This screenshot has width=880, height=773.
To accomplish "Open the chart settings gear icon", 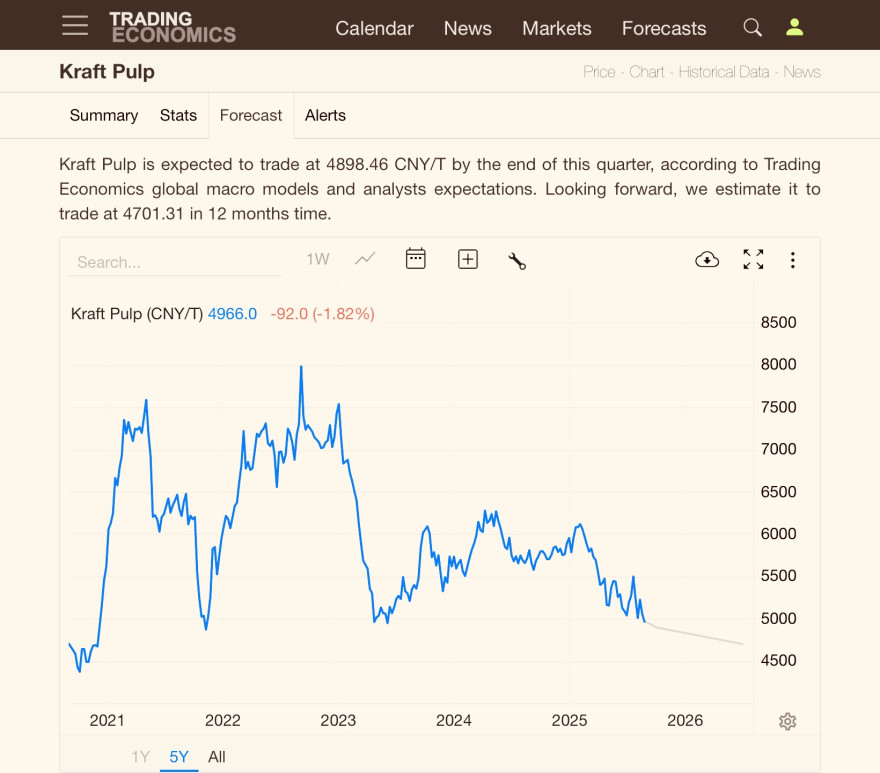I will coord(787,721).
